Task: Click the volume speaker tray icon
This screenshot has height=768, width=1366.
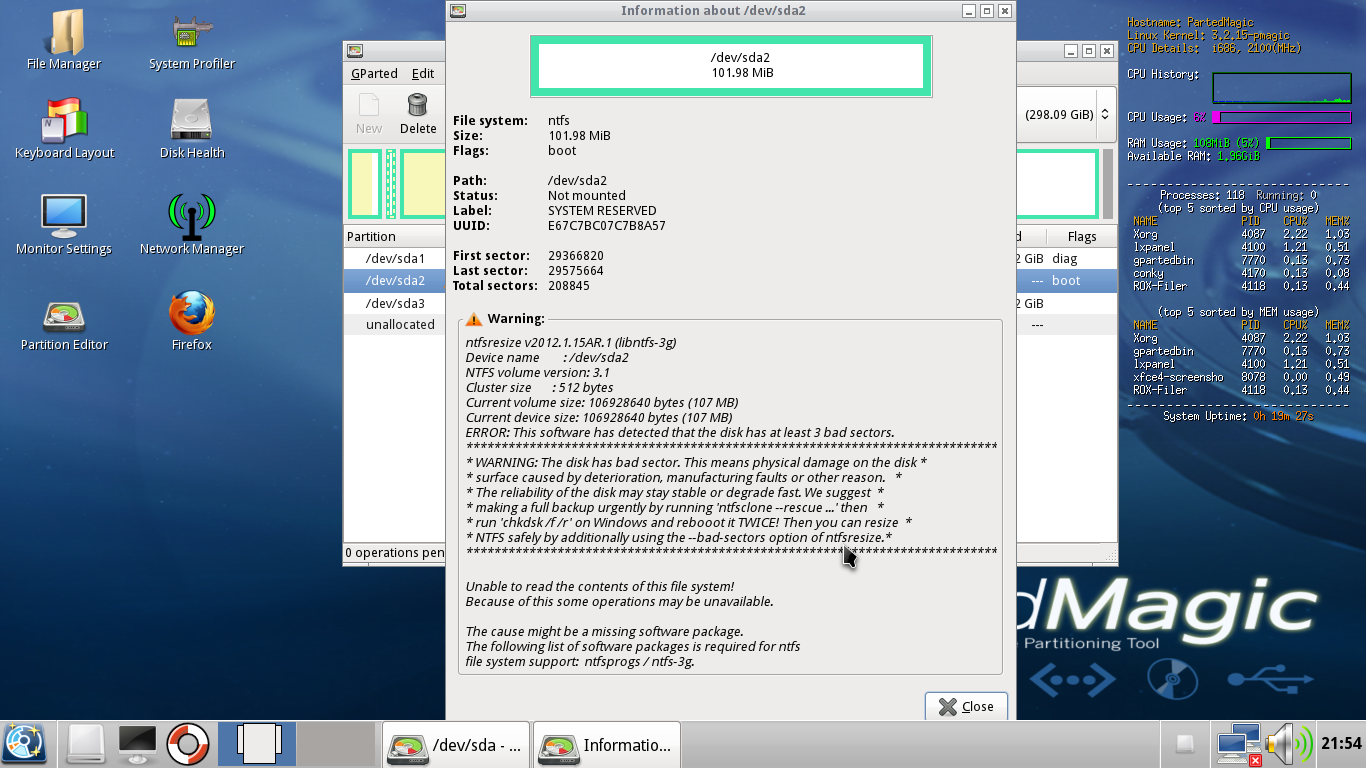Action: pyautogui.click(x=1288, y=745)
